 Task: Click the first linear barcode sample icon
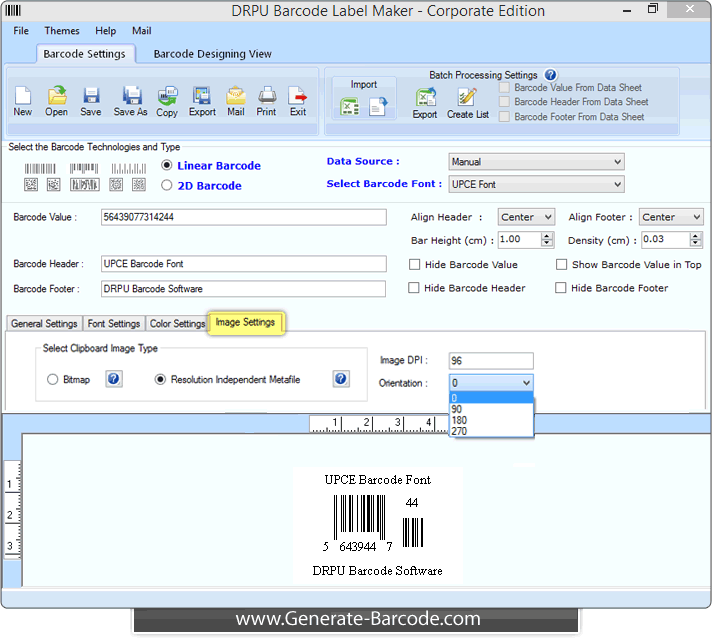[40, 169]
